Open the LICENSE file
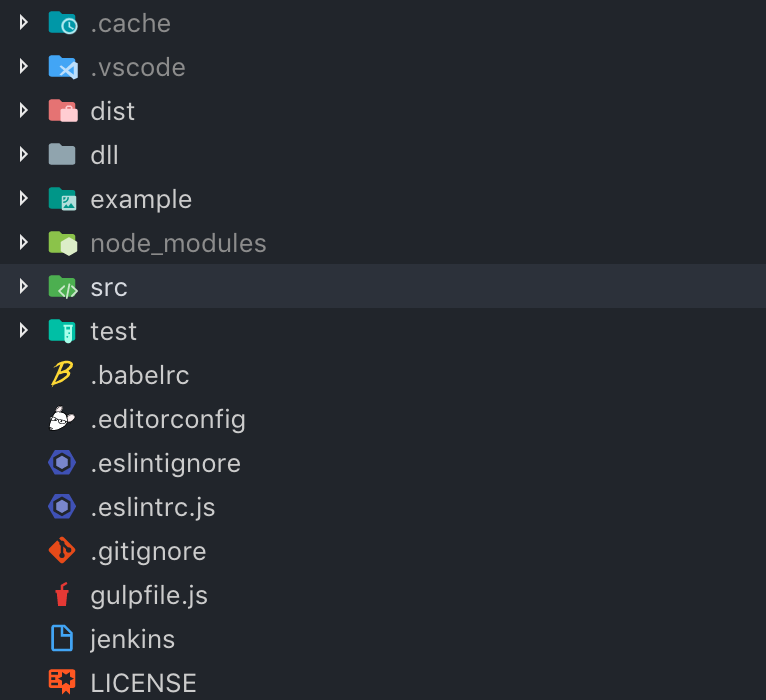Image resolution: width=766 pixels, height=700 pixels. 143,682
